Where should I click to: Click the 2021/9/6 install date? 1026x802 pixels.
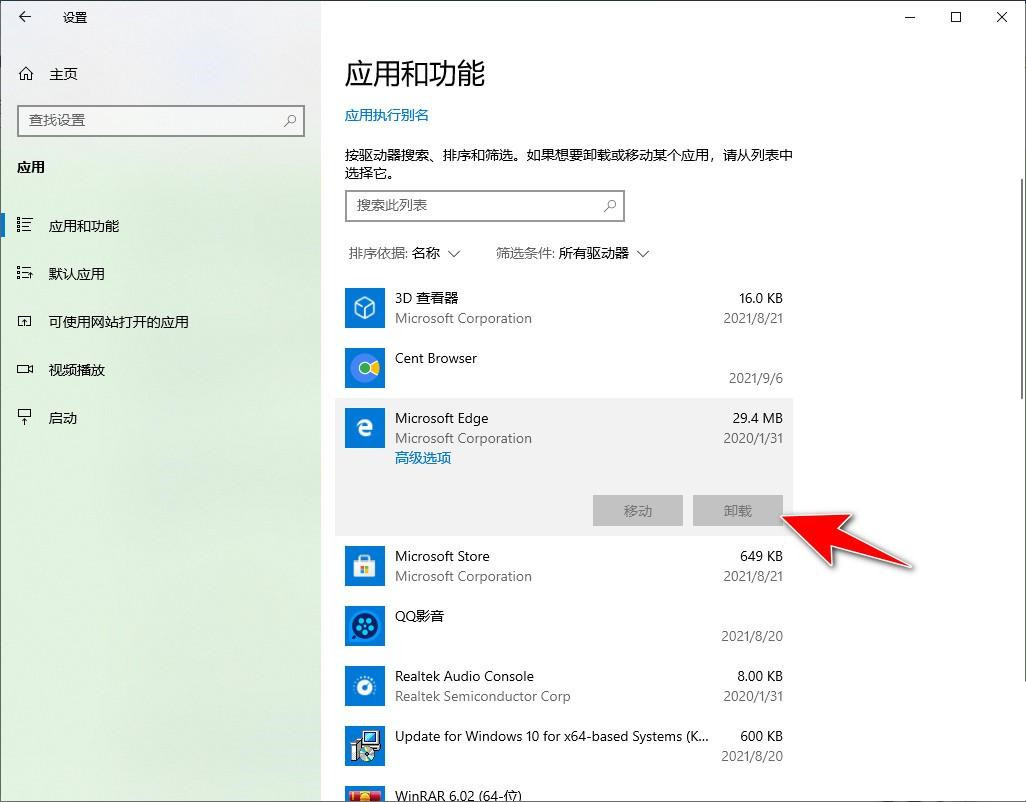(x=756, y=378)
